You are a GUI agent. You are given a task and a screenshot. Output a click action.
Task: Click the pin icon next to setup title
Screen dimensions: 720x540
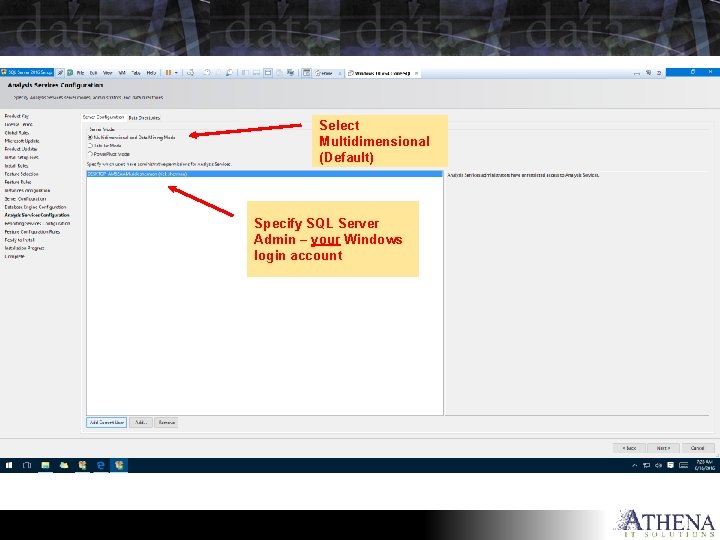(x=60, y=73)
